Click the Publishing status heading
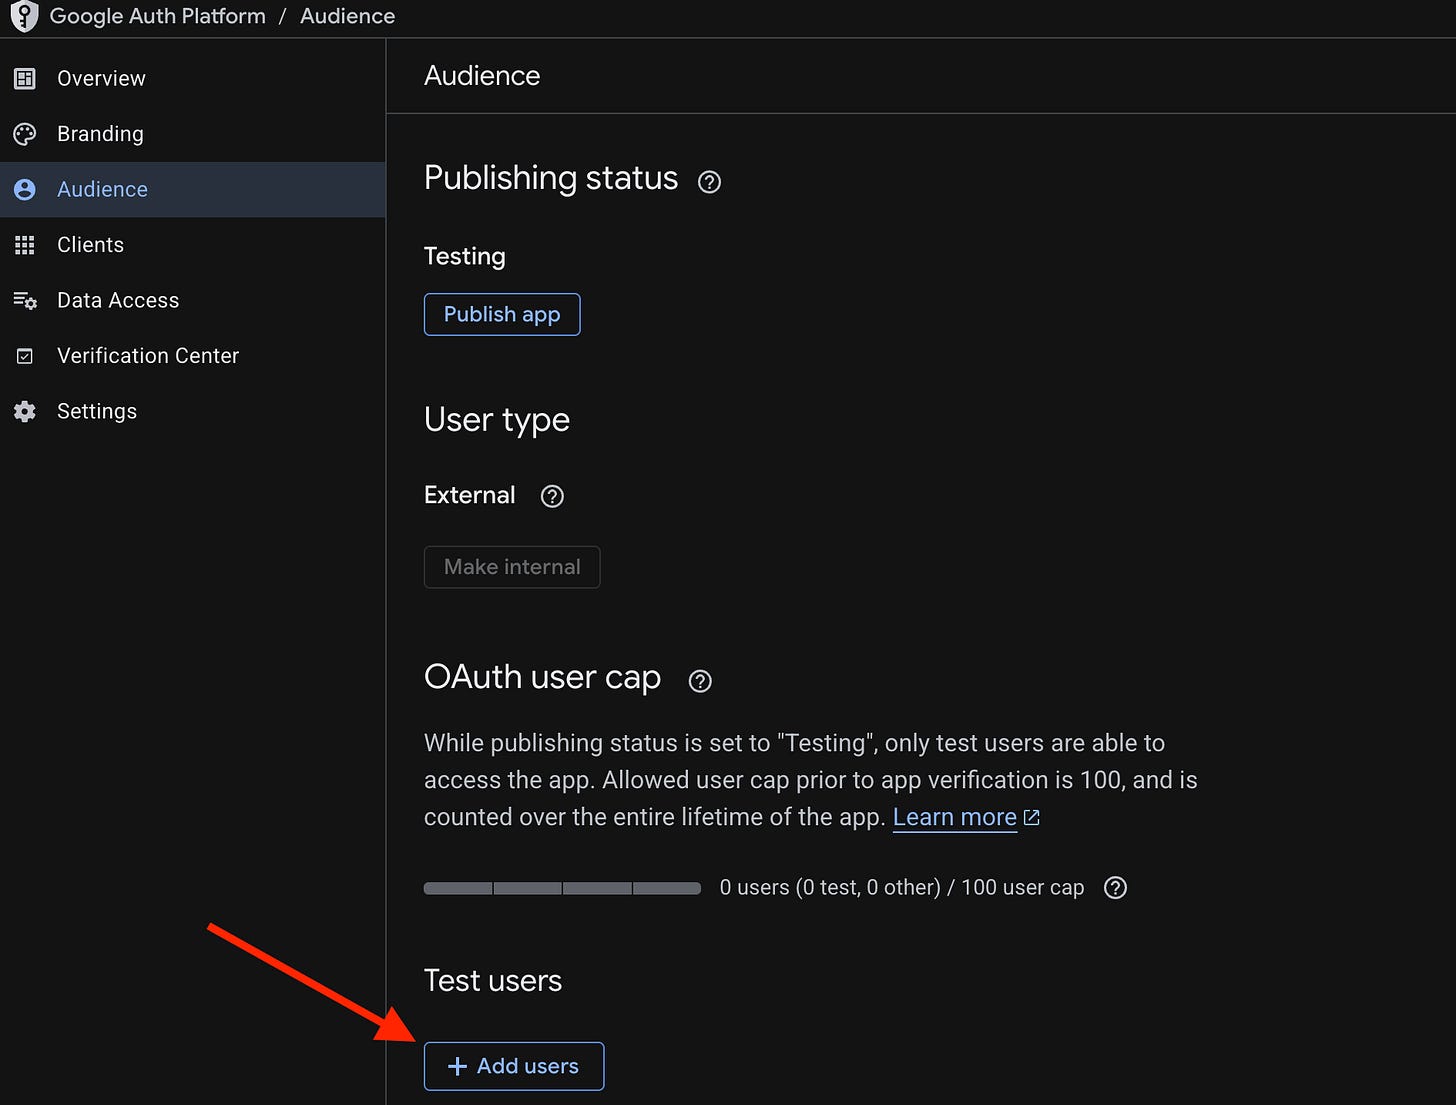The height and width of the screenshot is (1105, 1456). tap(551, 178)
